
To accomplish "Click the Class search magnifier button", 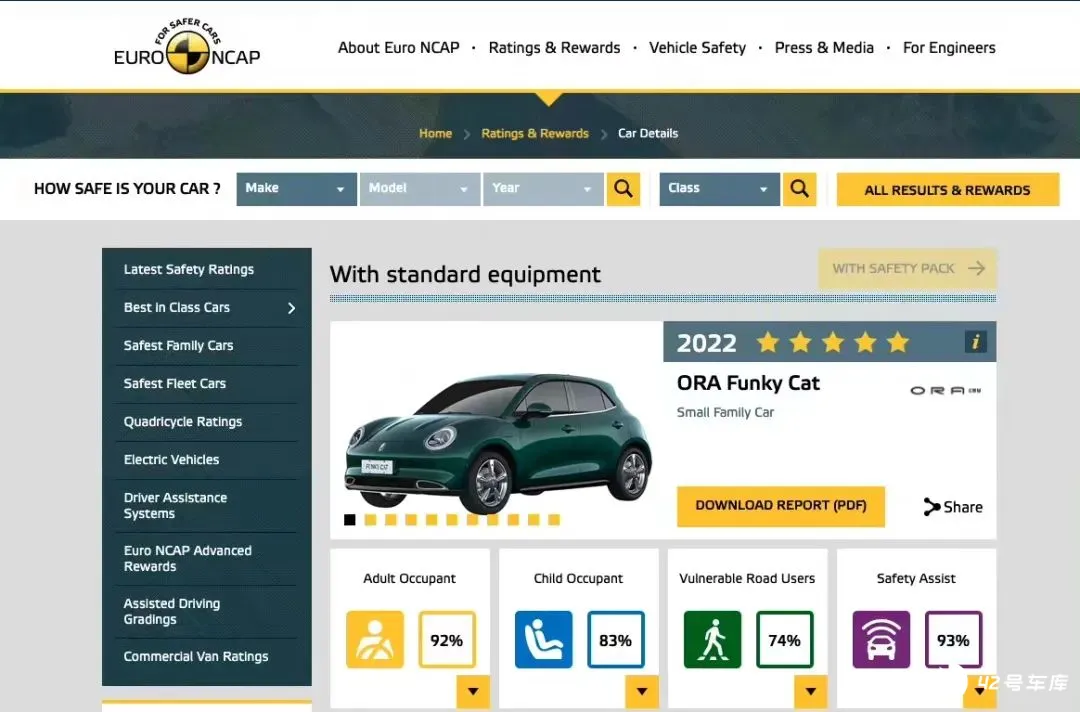I will pyautogui.click(x=799, y=189).
